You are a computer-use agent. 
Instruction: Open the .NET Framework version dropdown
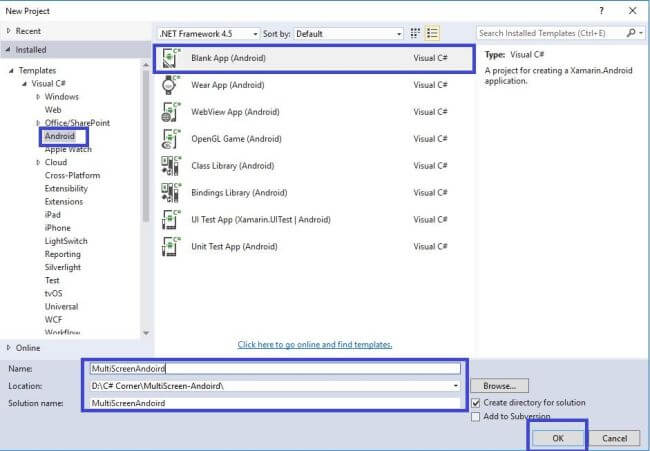209,34
